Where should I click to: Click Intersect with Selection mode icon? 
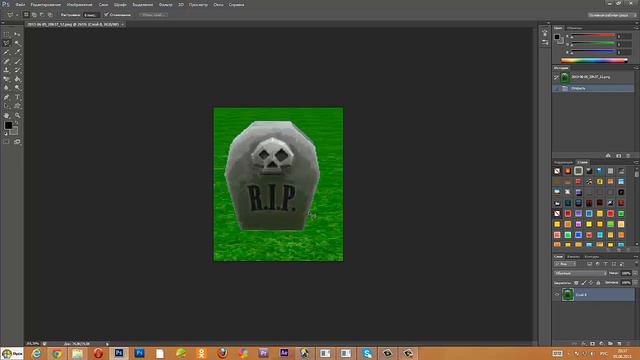click(50, 15)
